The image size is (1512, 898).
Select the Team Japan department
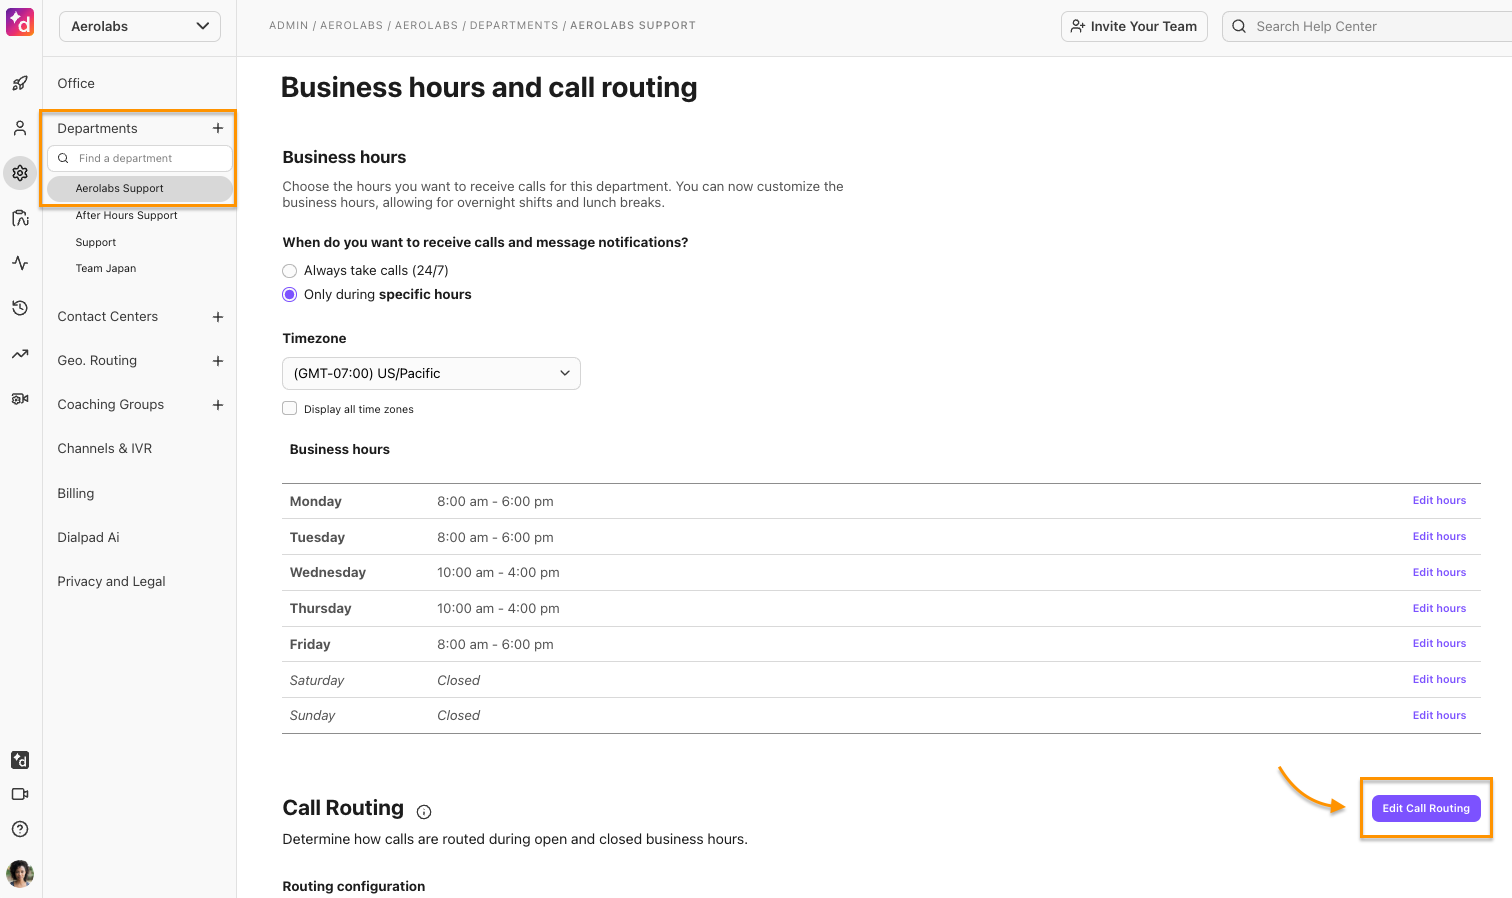pos(106,268)
